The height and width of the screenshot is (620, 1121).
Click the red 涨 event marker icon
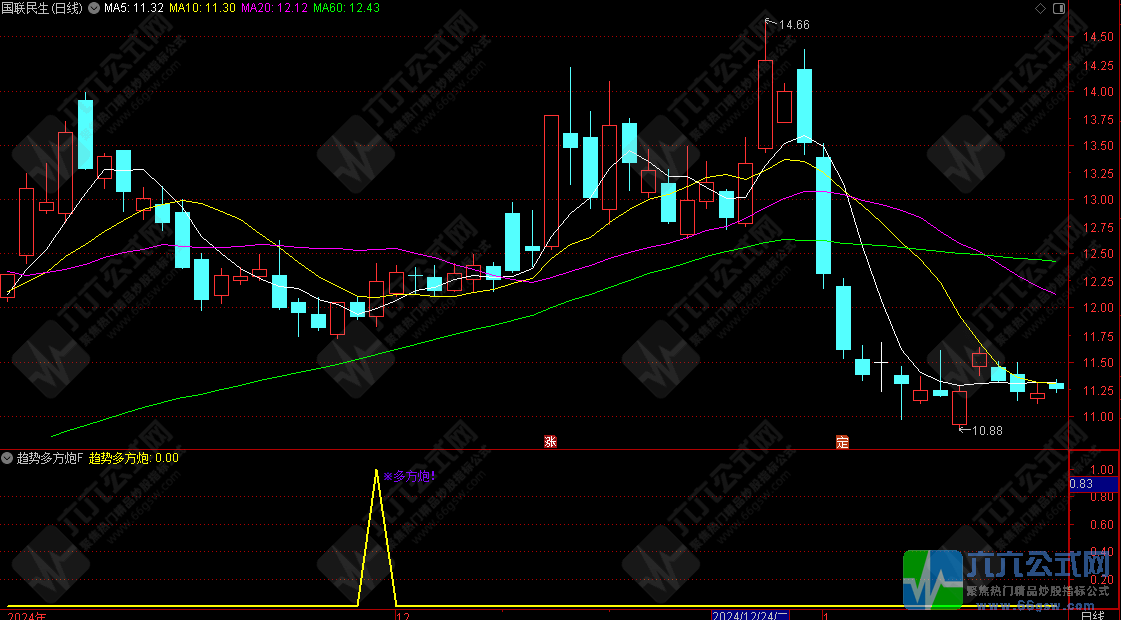pos(549,442)
